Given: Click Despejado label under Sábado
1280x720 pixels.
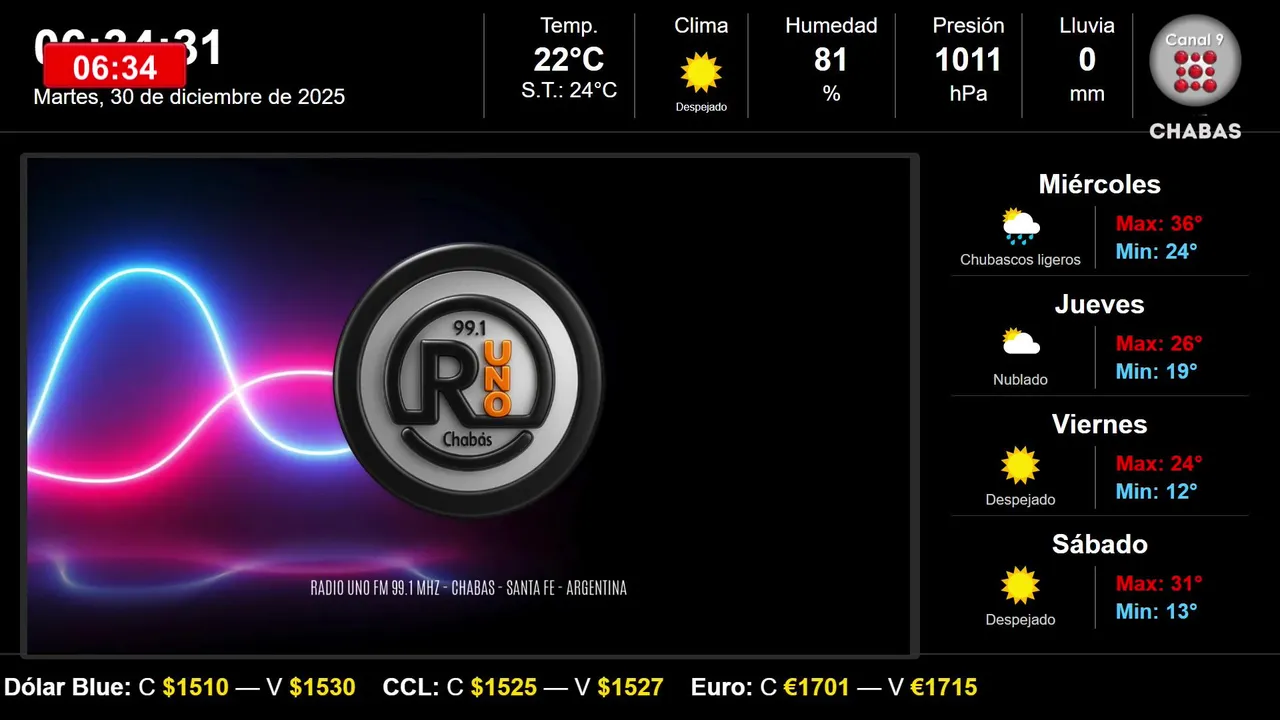Looking at the screenshot, I should [x=1021, y=620].
